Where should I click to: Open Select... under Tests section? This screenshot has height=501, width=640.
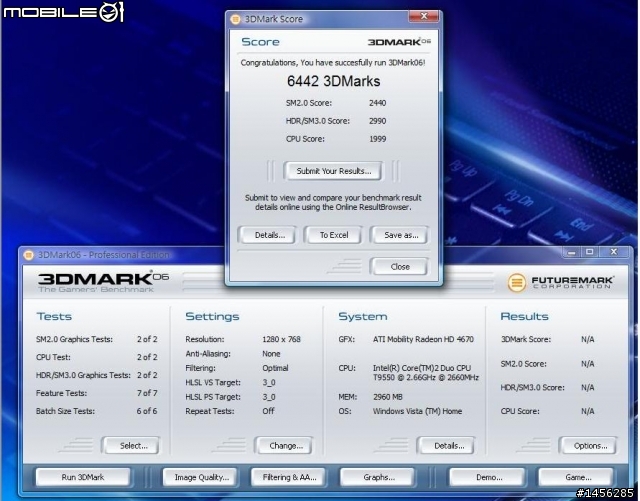point(131,445)
